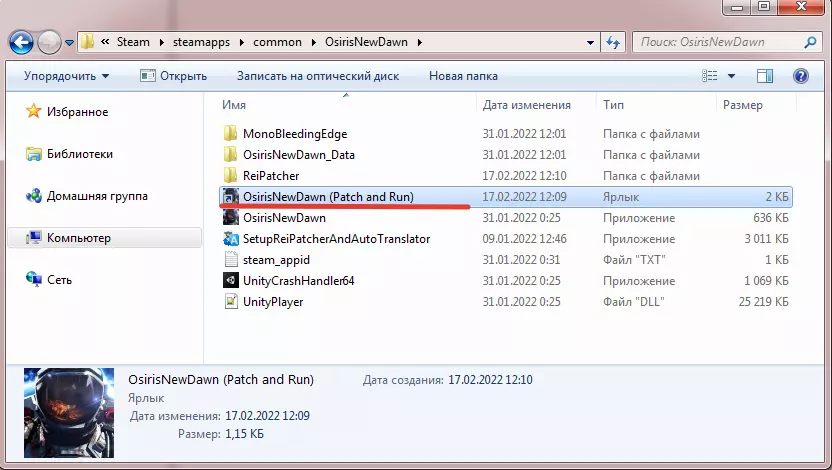Click the change view icon
The image size is (832, 470).
(x=709, y=76)
